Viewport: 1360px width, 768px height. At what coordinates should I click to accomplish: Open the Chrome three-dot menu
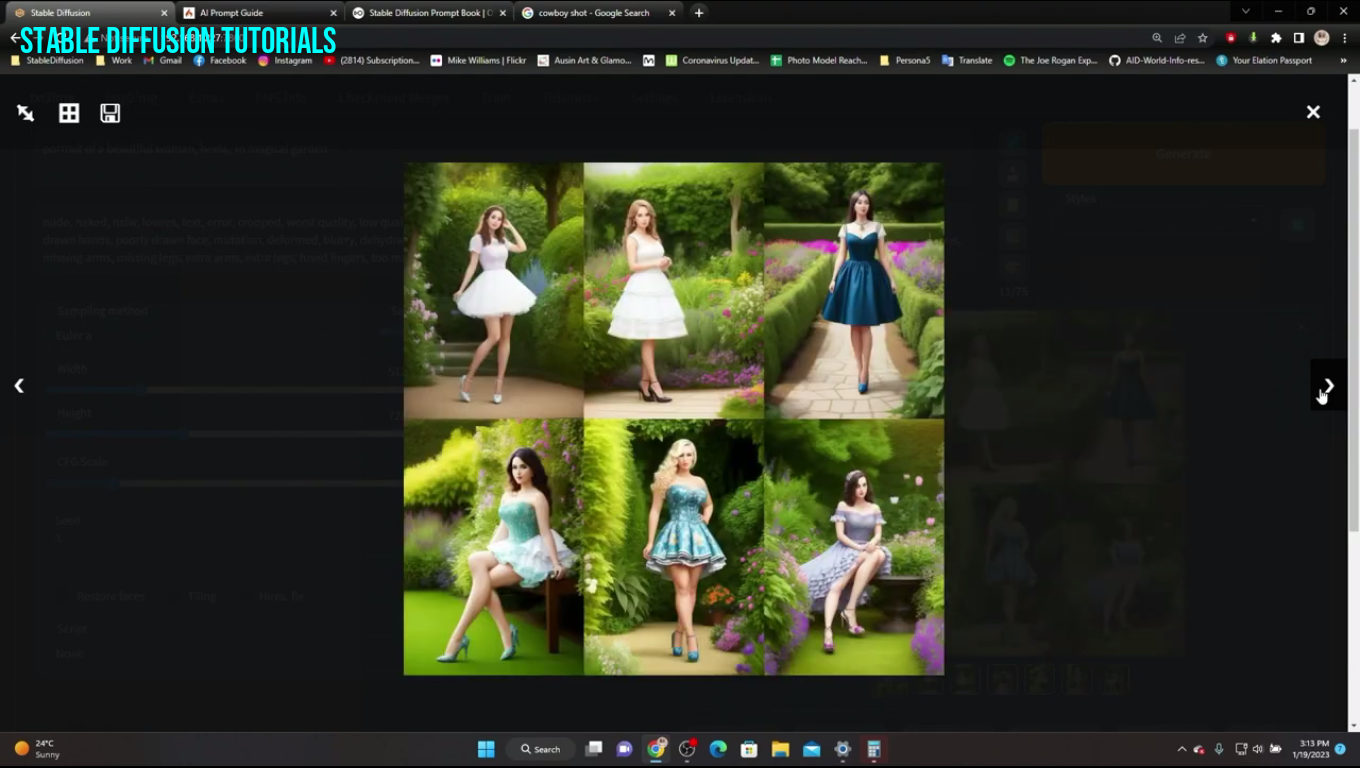tap(1343, 38)
